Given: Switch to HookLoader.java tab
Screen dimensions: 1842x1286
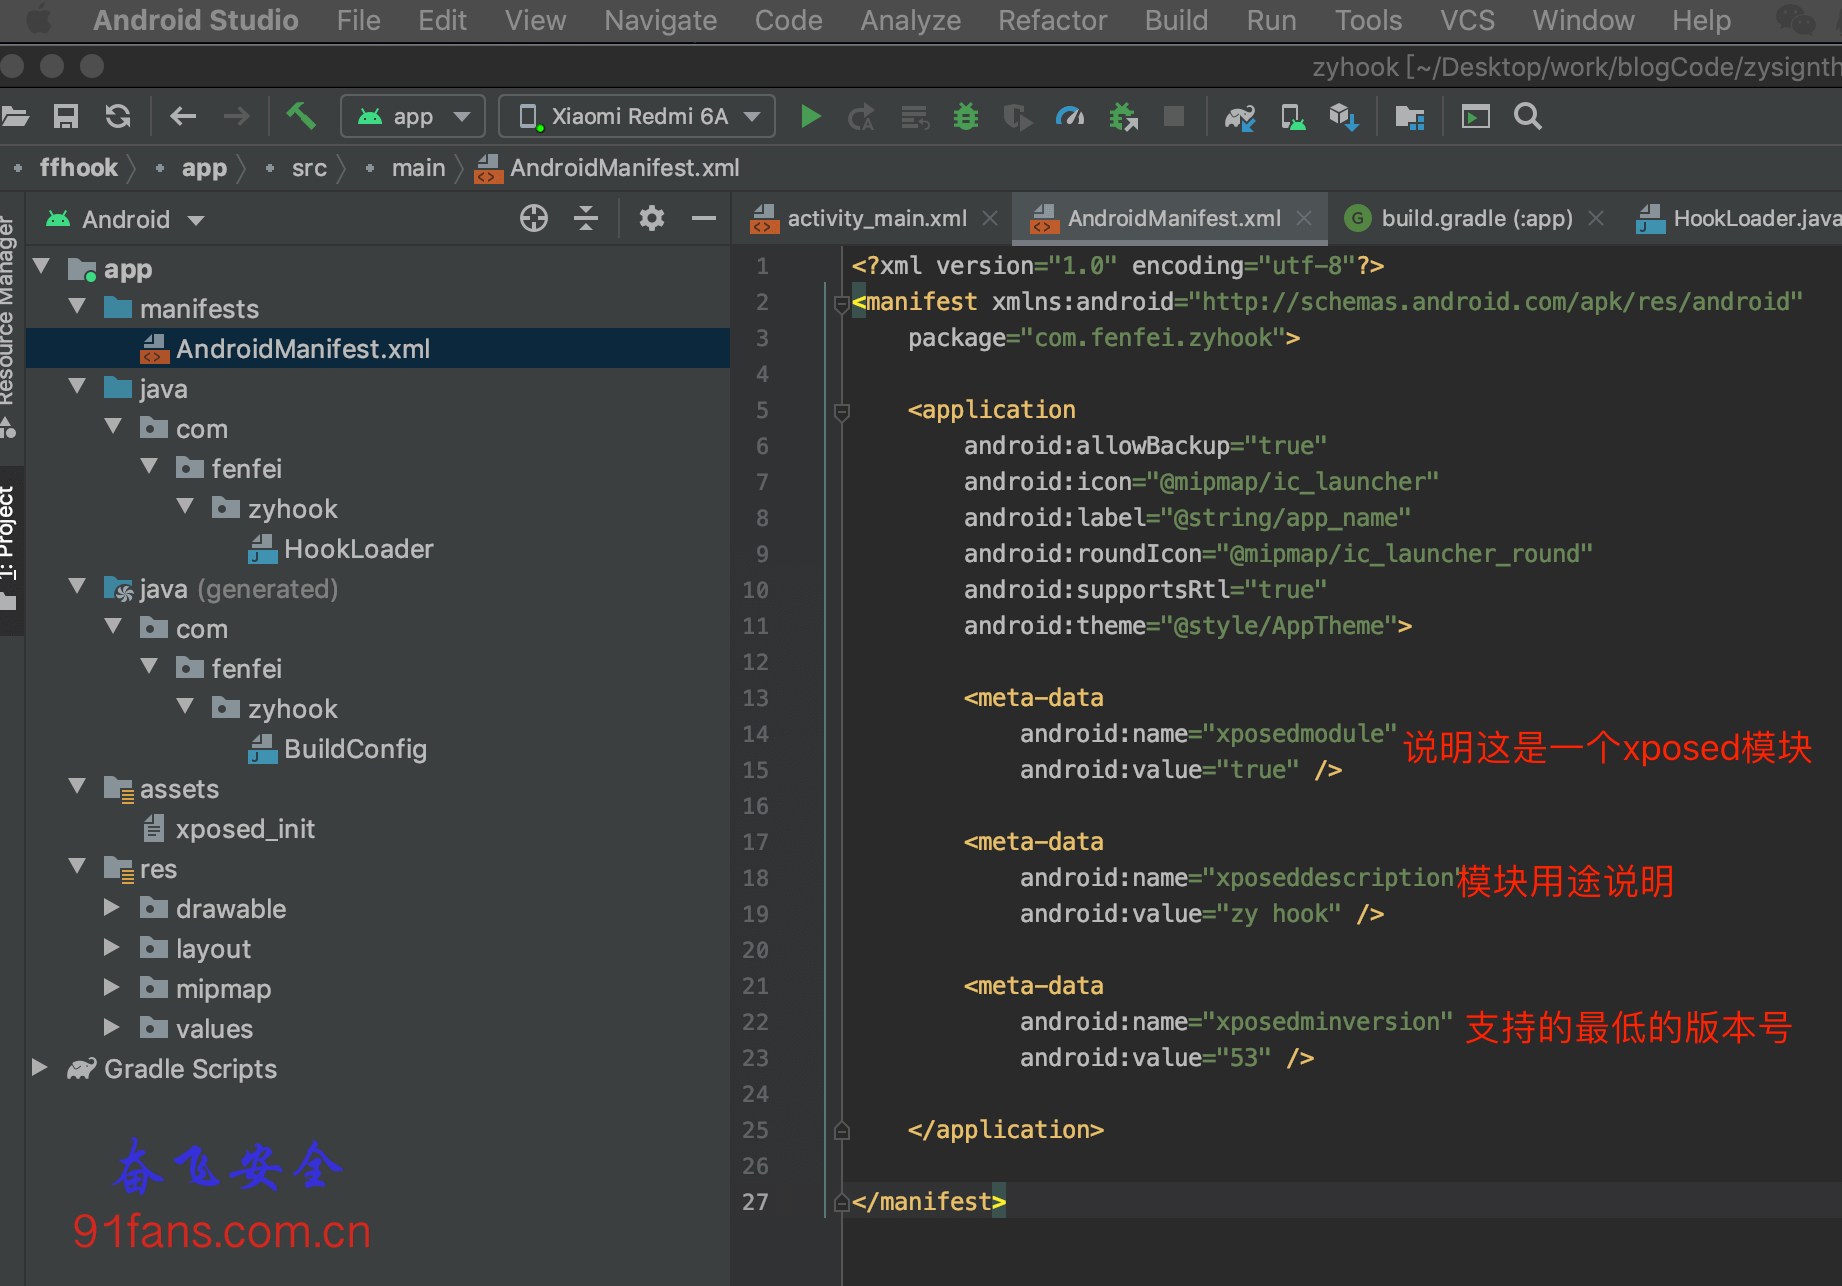Looking at the screenshot, I should (x=1740, y=218).
